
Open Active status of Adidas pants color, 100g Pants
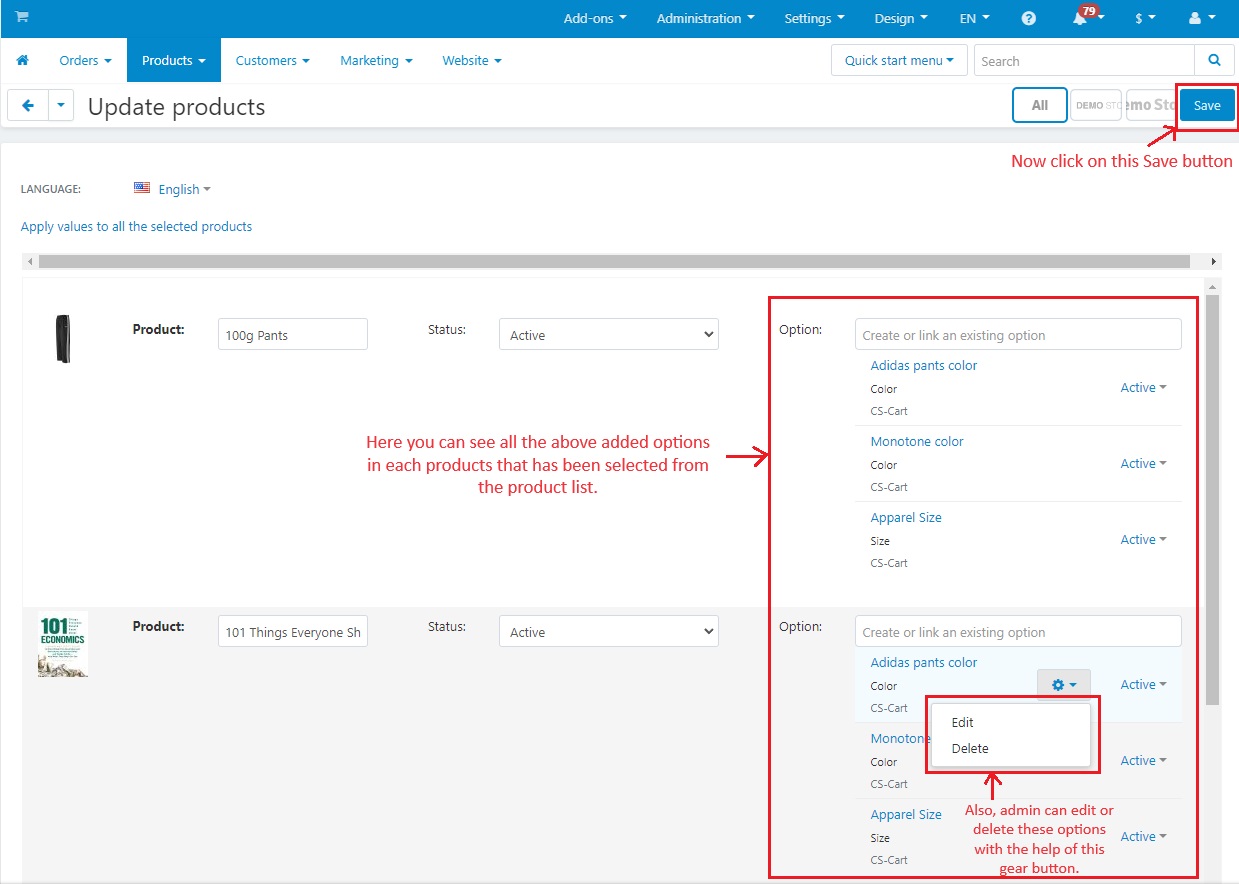click(x=1144, y=387)
